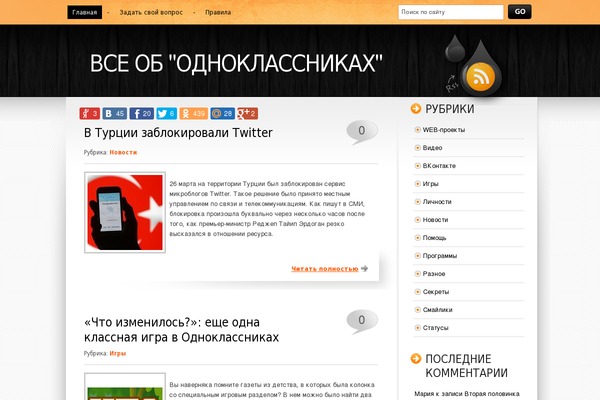Viewport: 600px width, 400px height.
Task: Share on Odnoklassniki button showing 439
Action: coord(194,113)
